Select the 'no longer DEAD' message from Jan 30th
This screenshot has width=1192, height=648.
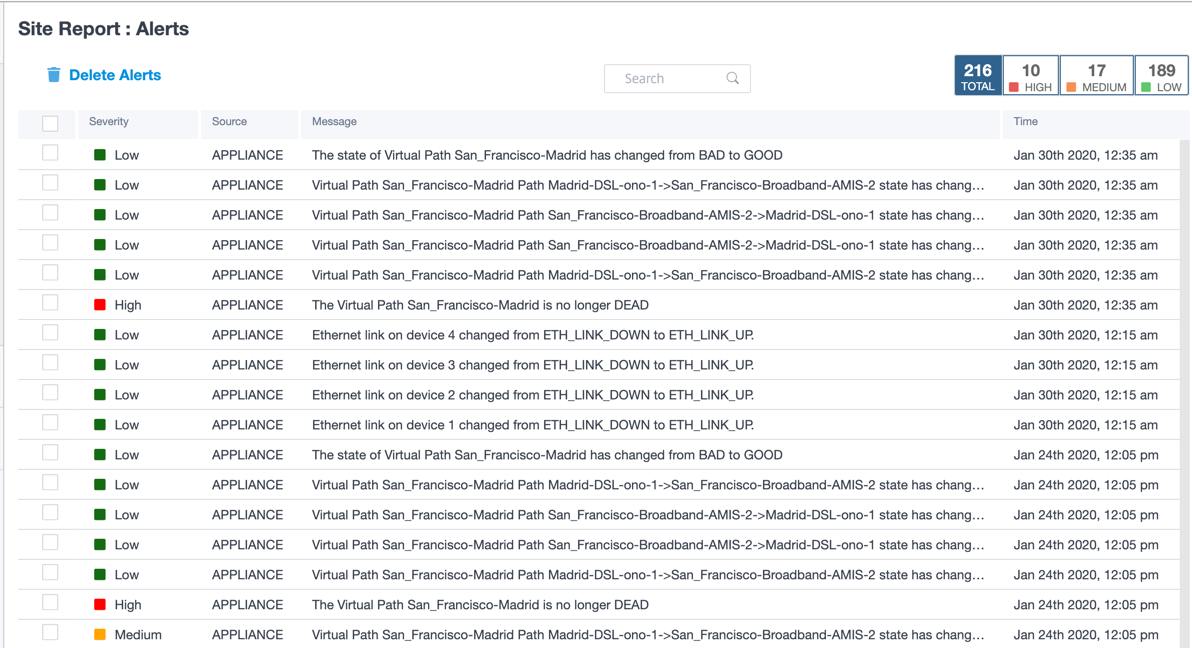[480, 305]
